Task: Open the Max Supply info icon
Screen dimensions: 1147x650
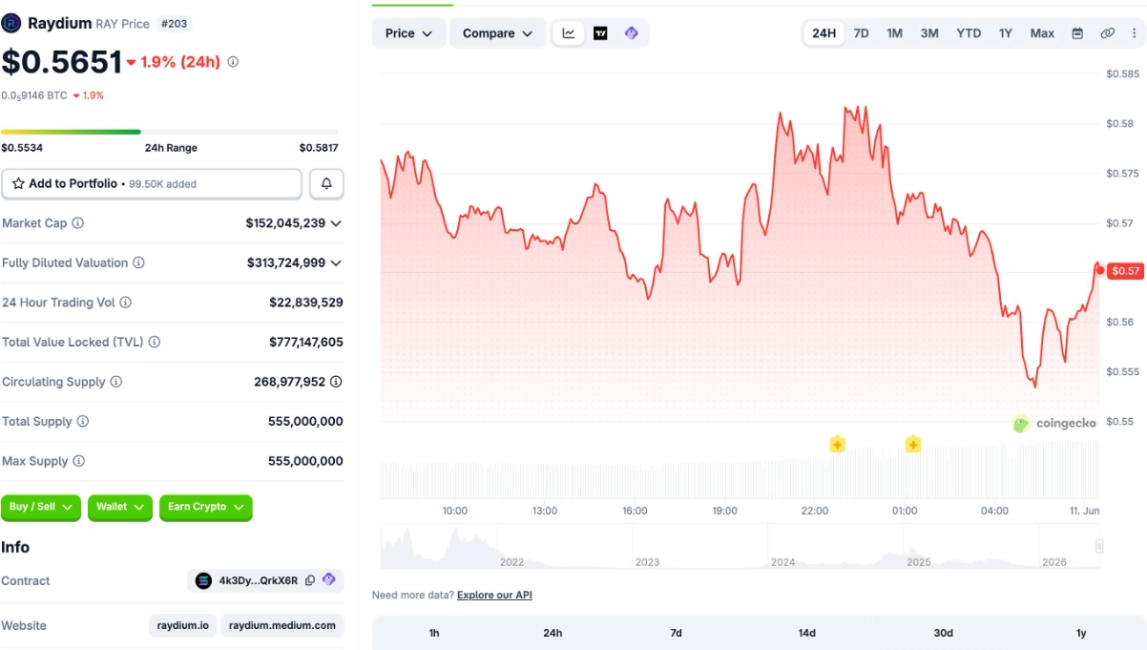Action: pyautogui.click(x=79, y=461)
